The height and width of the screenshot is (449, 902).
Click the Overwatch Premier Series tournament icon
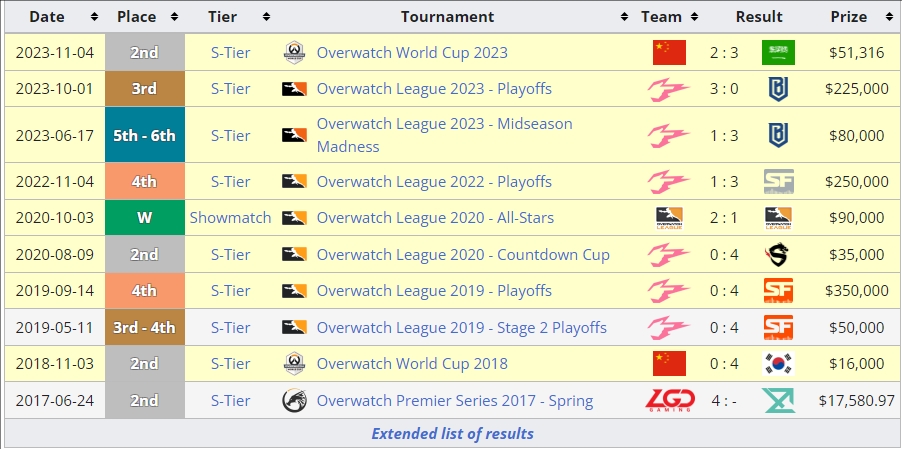point(294,401)
